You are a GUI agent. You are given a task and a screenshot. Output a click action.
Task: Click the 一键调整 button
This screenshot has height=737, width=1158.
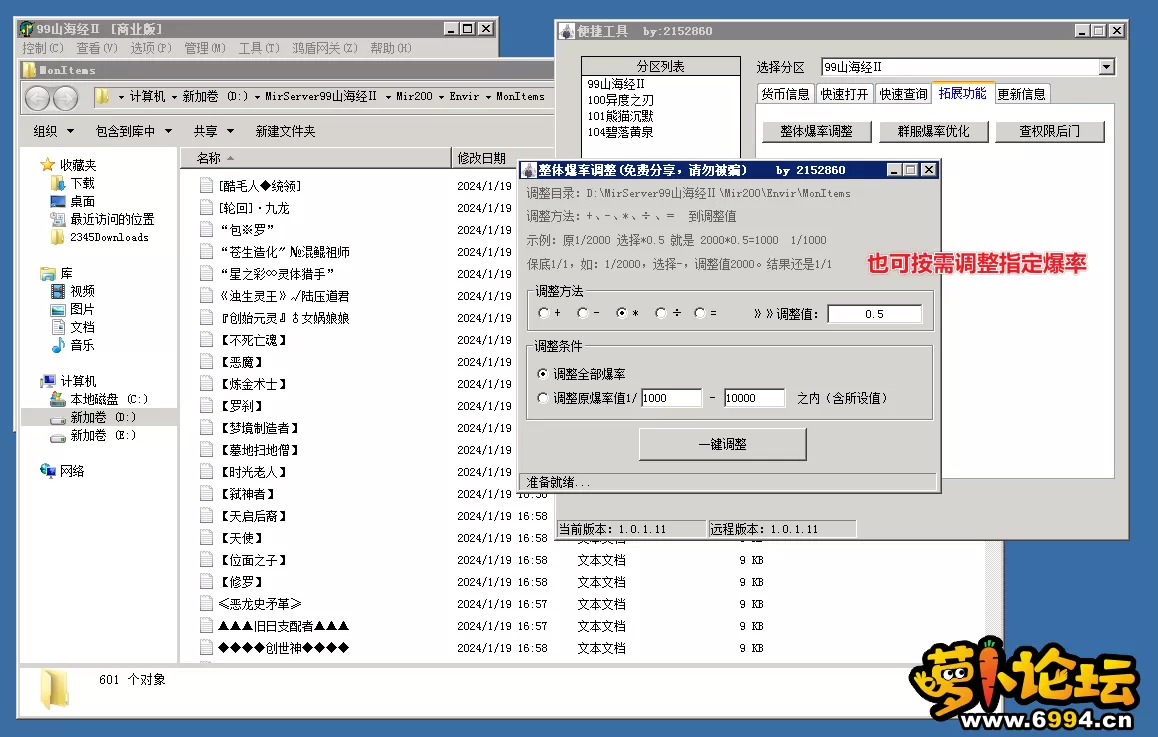[722, 444]
